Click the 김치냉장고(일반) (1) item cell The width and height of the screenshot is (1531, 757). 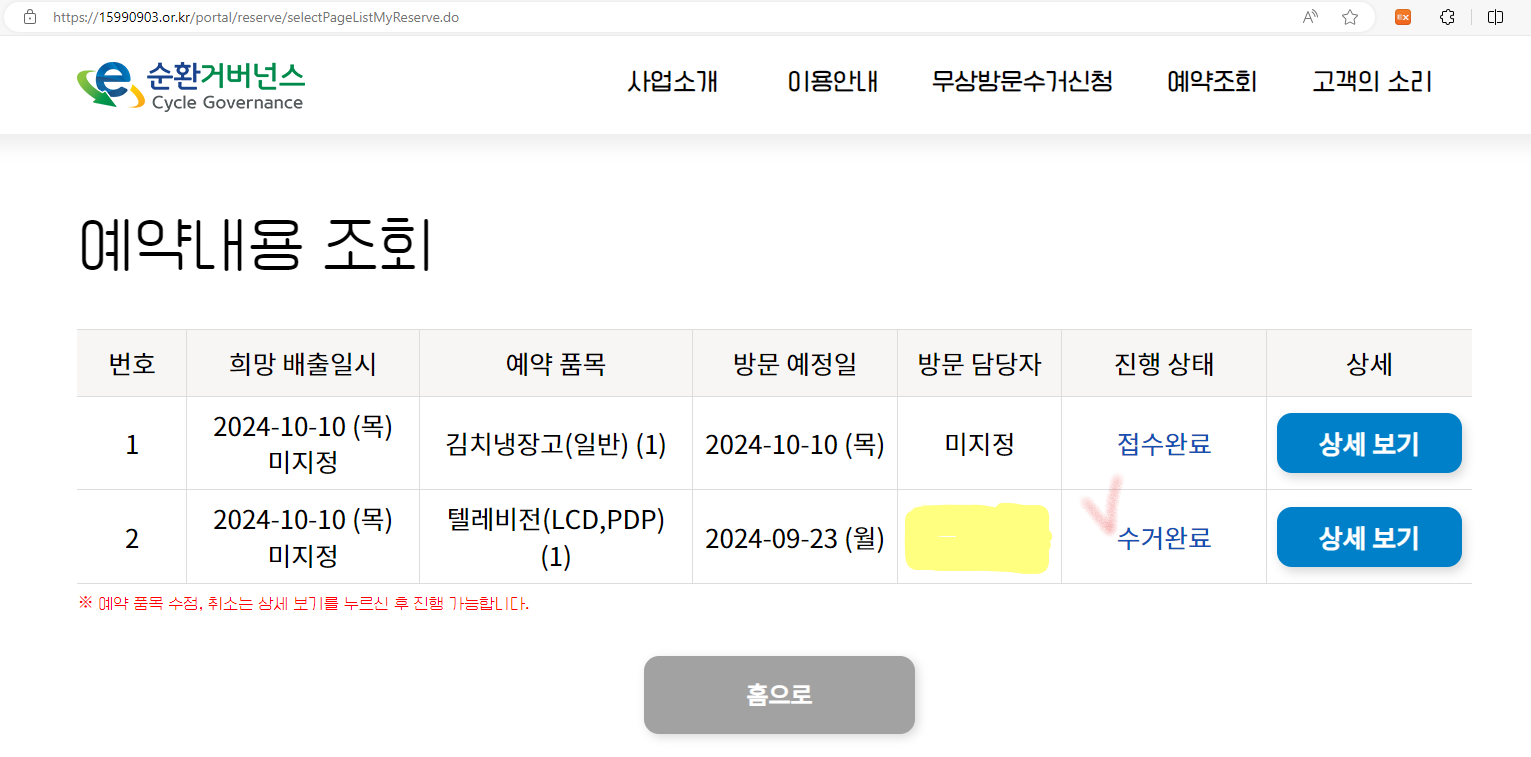pos(556,444)
